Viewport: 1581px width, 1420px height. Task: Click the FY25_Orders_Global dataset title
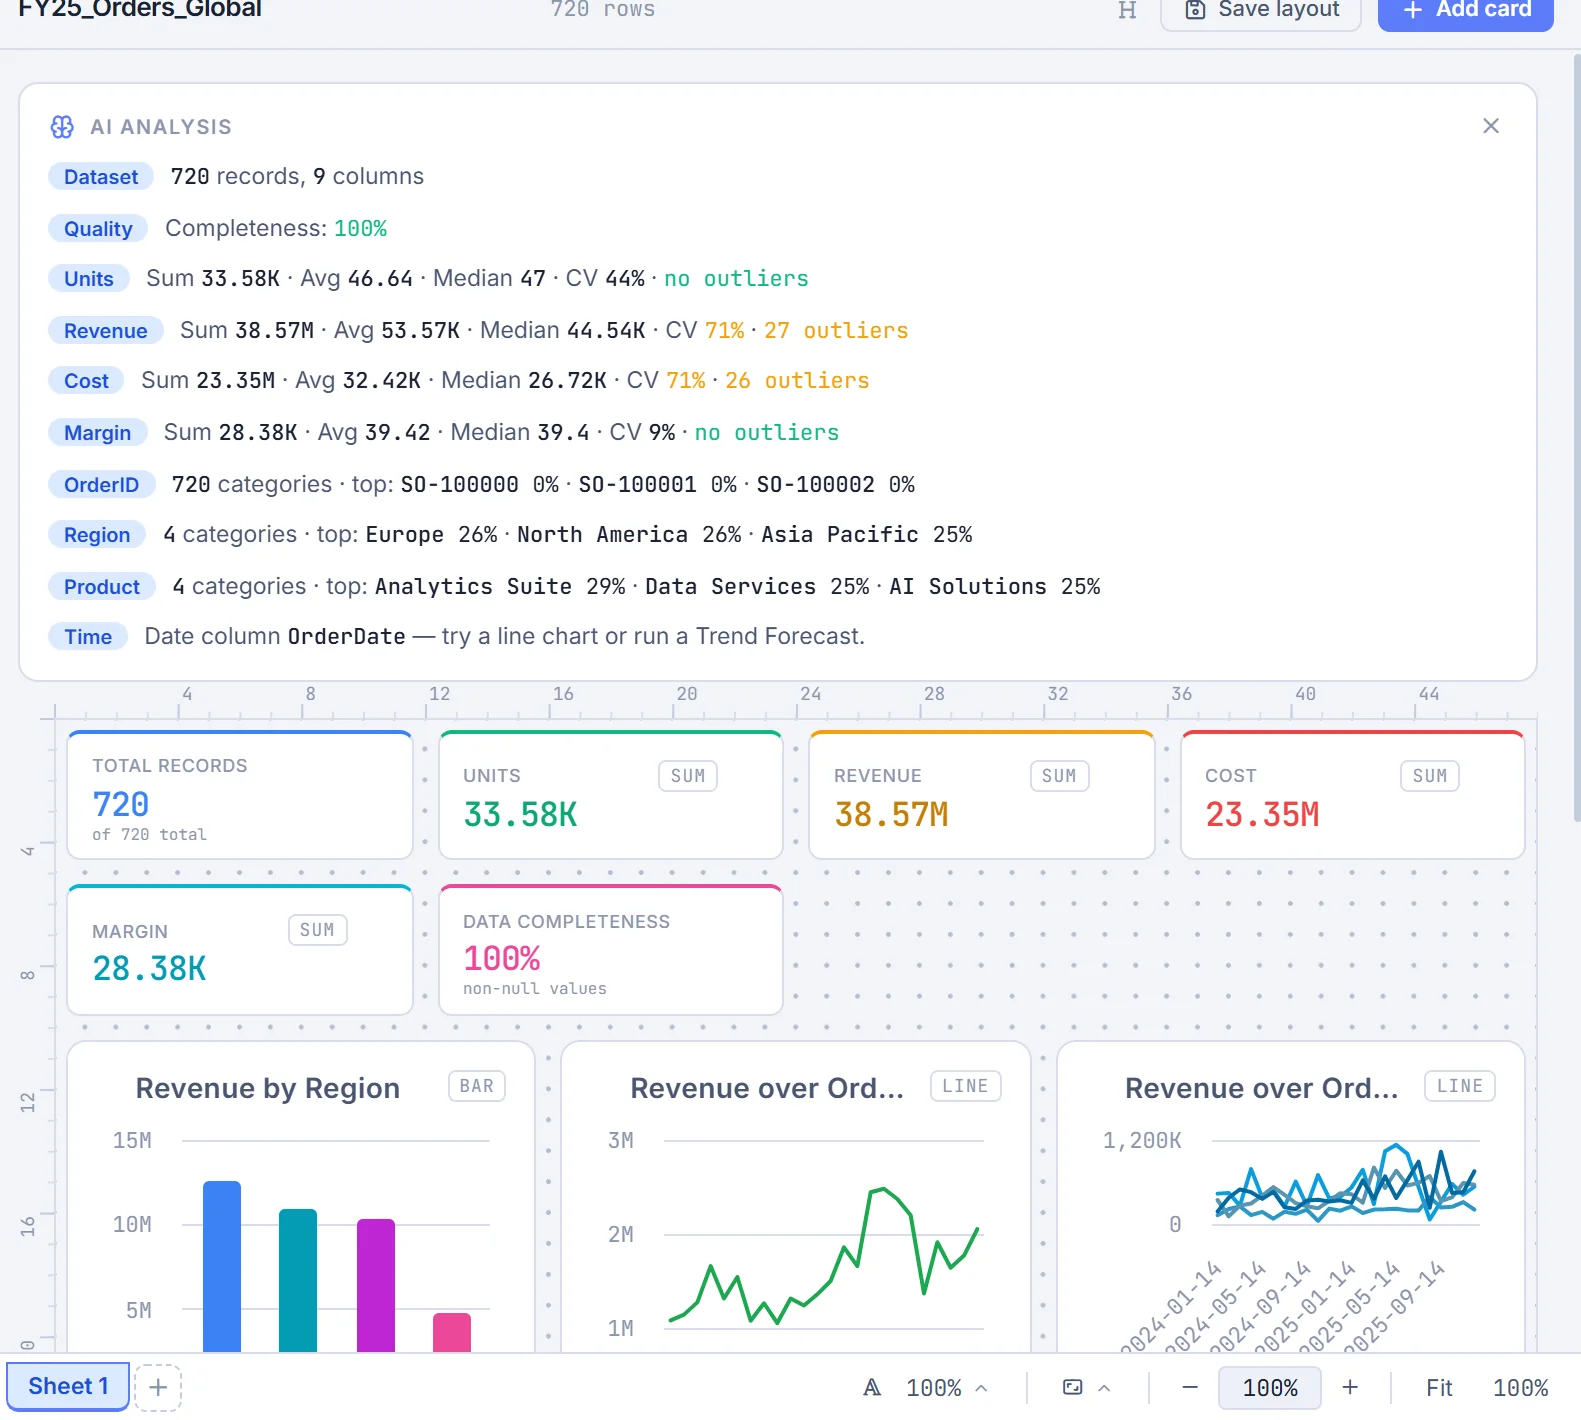click(x=140, y=9)
